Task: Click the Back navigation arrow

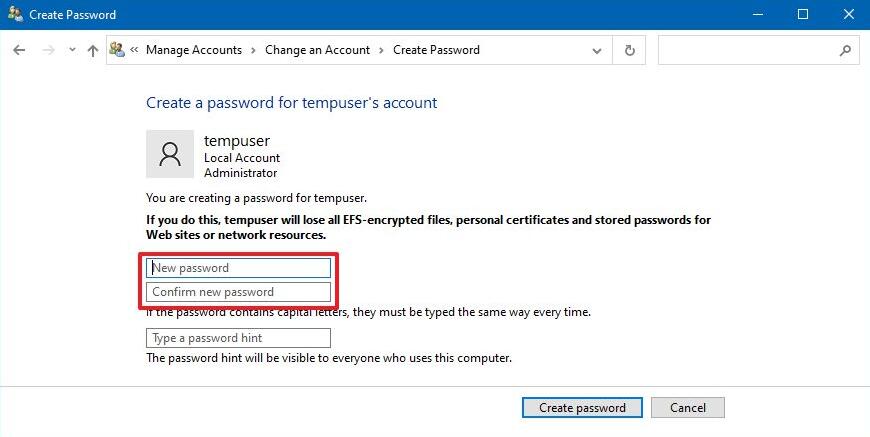Action: (19, 50)
